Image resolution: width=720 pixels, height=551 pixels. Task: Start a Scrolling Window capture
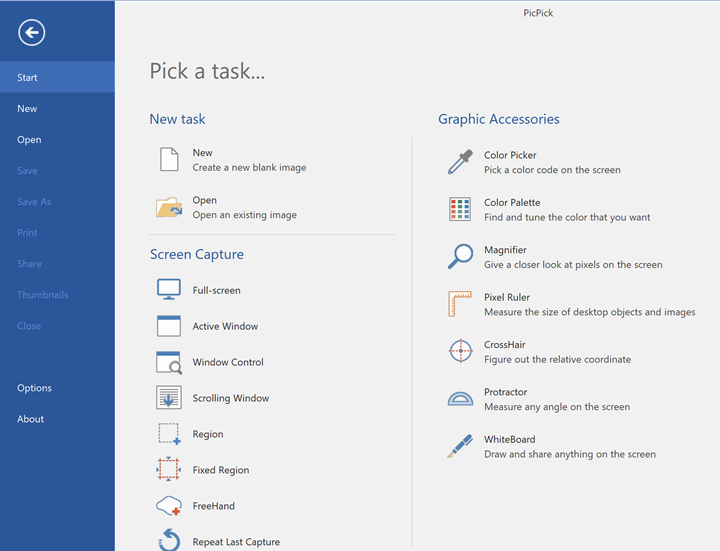[231, 398]
